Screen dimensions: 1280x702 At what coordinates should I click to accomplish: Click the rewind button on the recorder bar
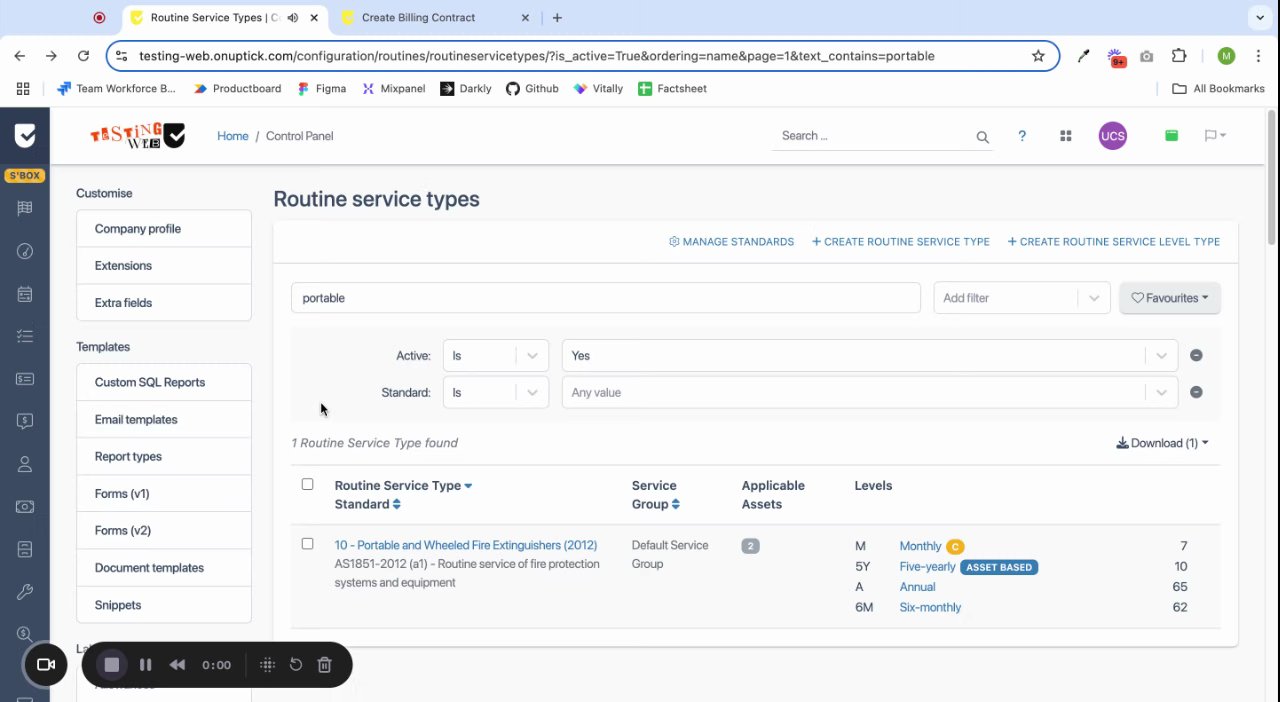click(177, 665)
